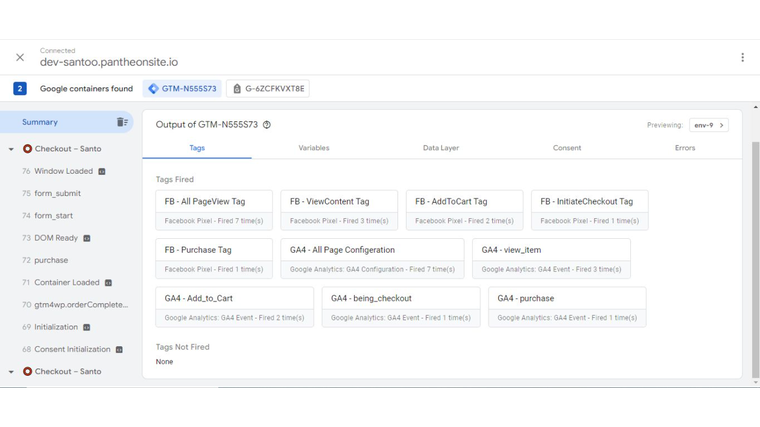Click the Consent Initialization badge icon
760x427 pixels.
[x=119, y=349]
